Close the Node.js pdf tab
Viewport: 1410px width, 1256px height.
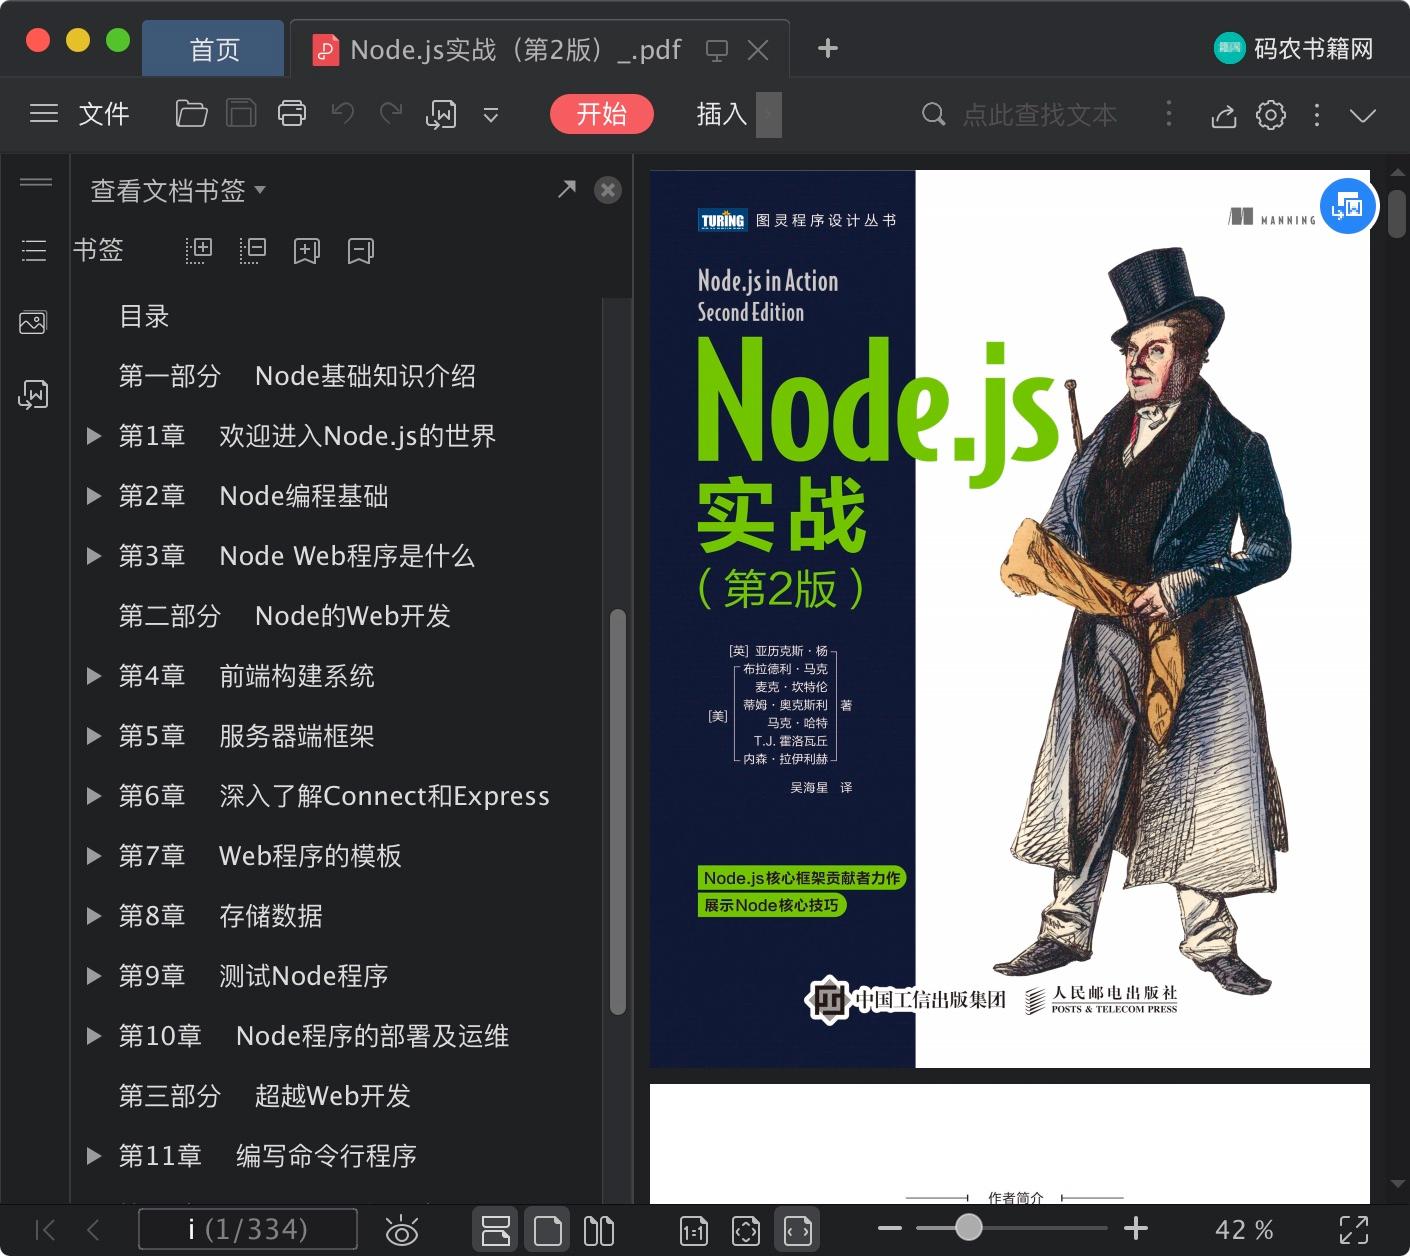pos(758,50)
